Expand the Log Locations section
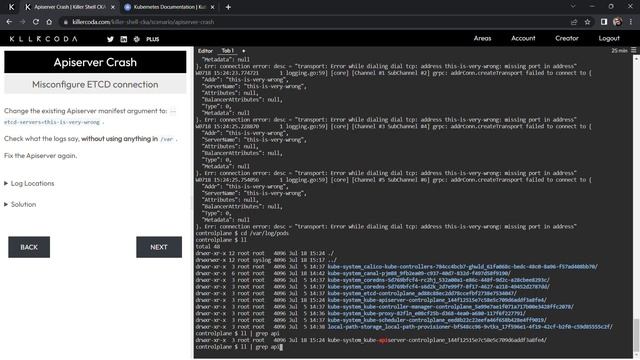 (x=29, y=184)
